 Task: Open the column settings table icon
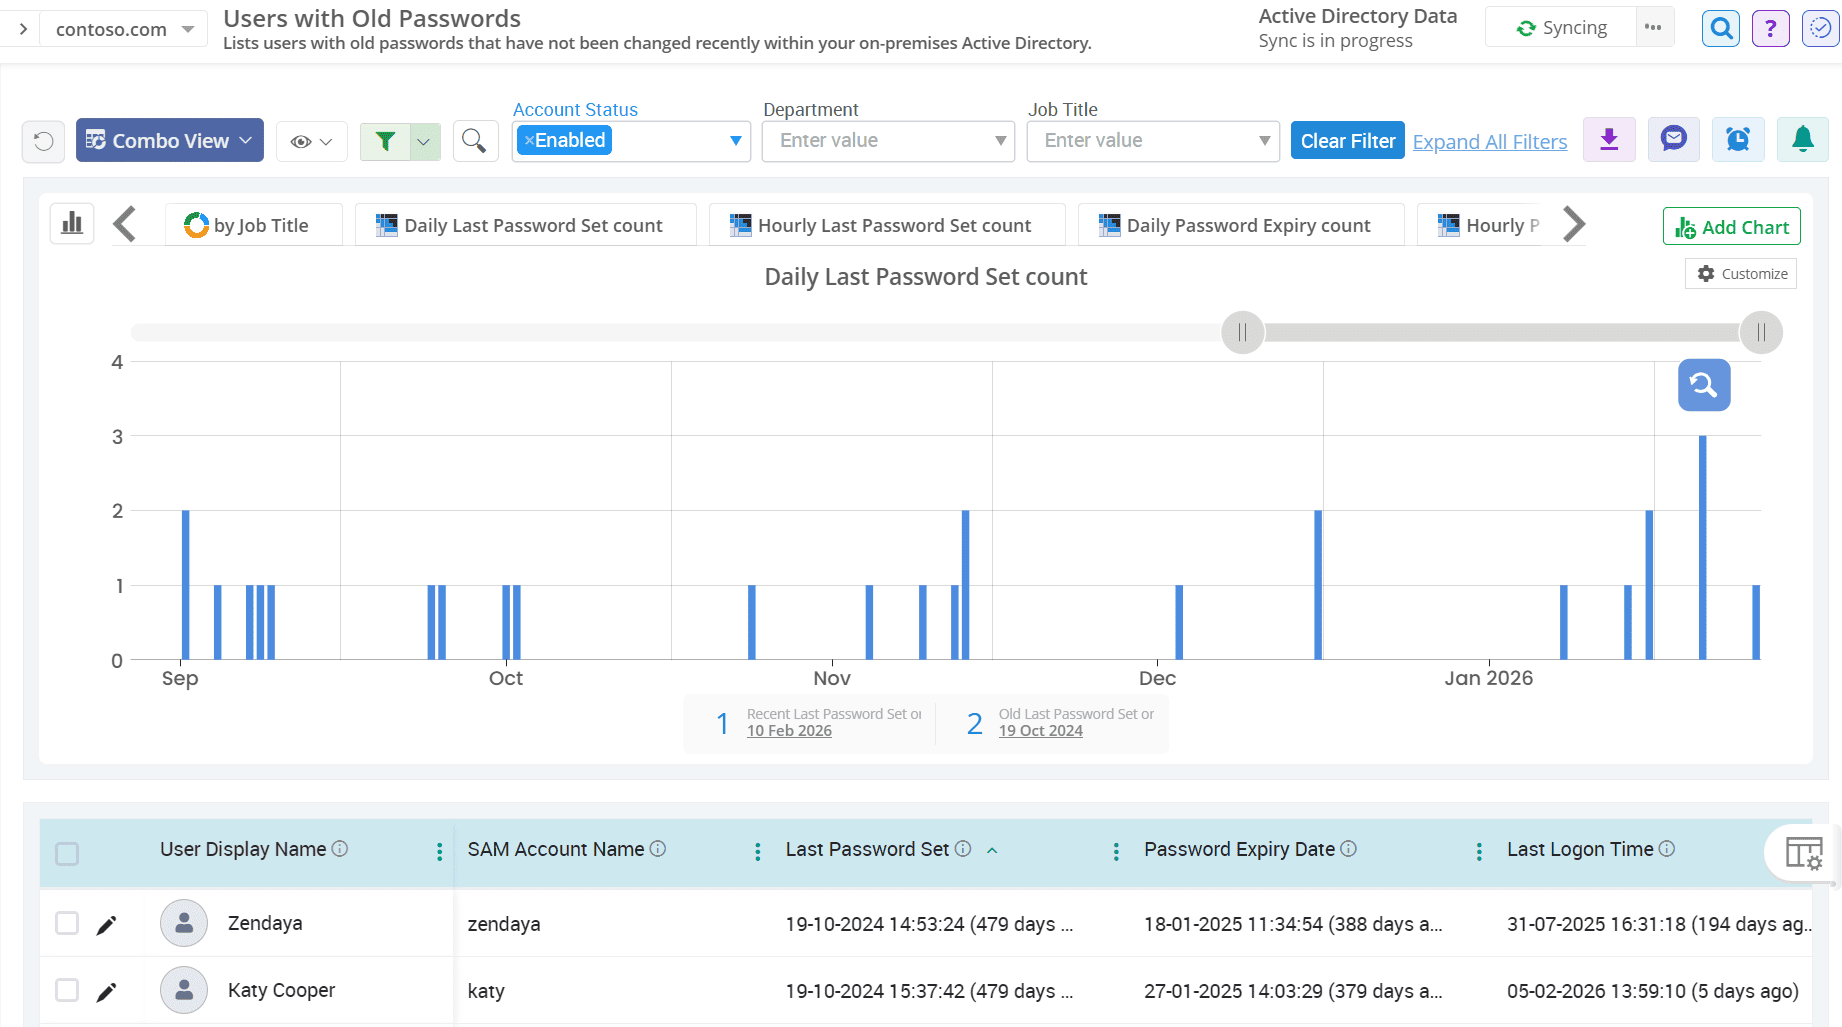[x=1803, y=853]
